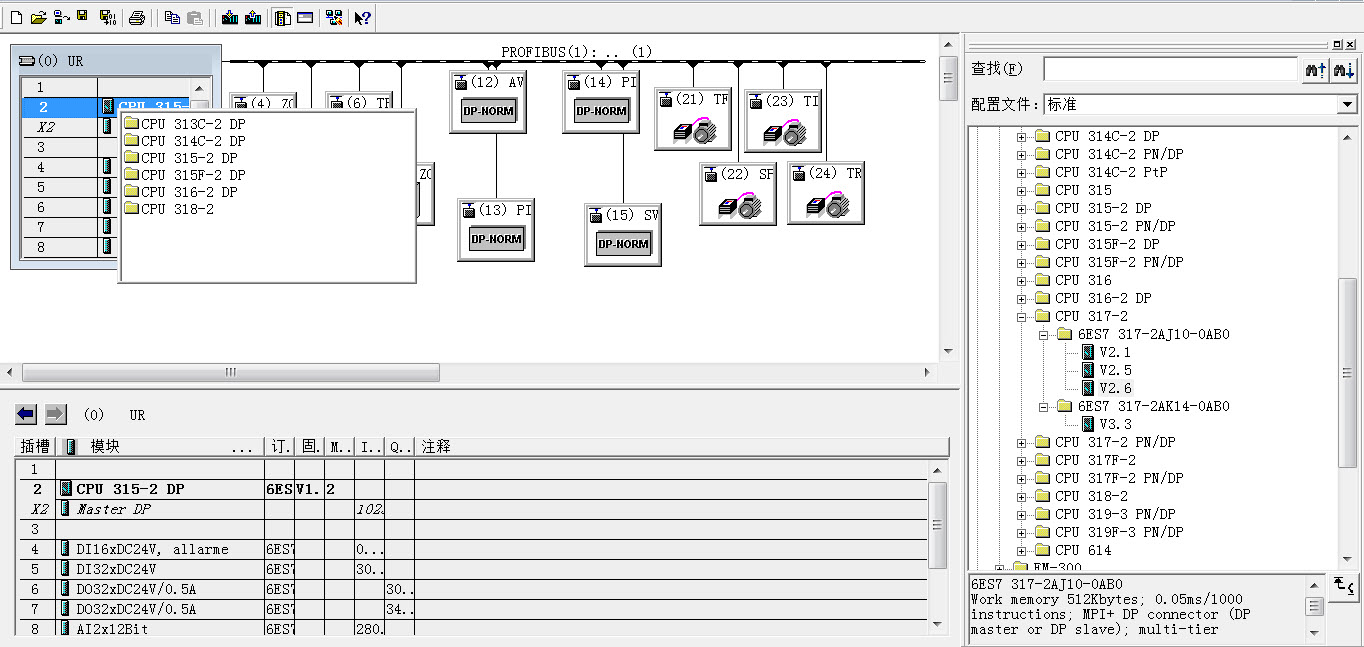Viewport: 1364px width, 647px height.
Task: Select V2.6 under 6ES7 317-2AJ10-0AB0
Action: 1115,388
